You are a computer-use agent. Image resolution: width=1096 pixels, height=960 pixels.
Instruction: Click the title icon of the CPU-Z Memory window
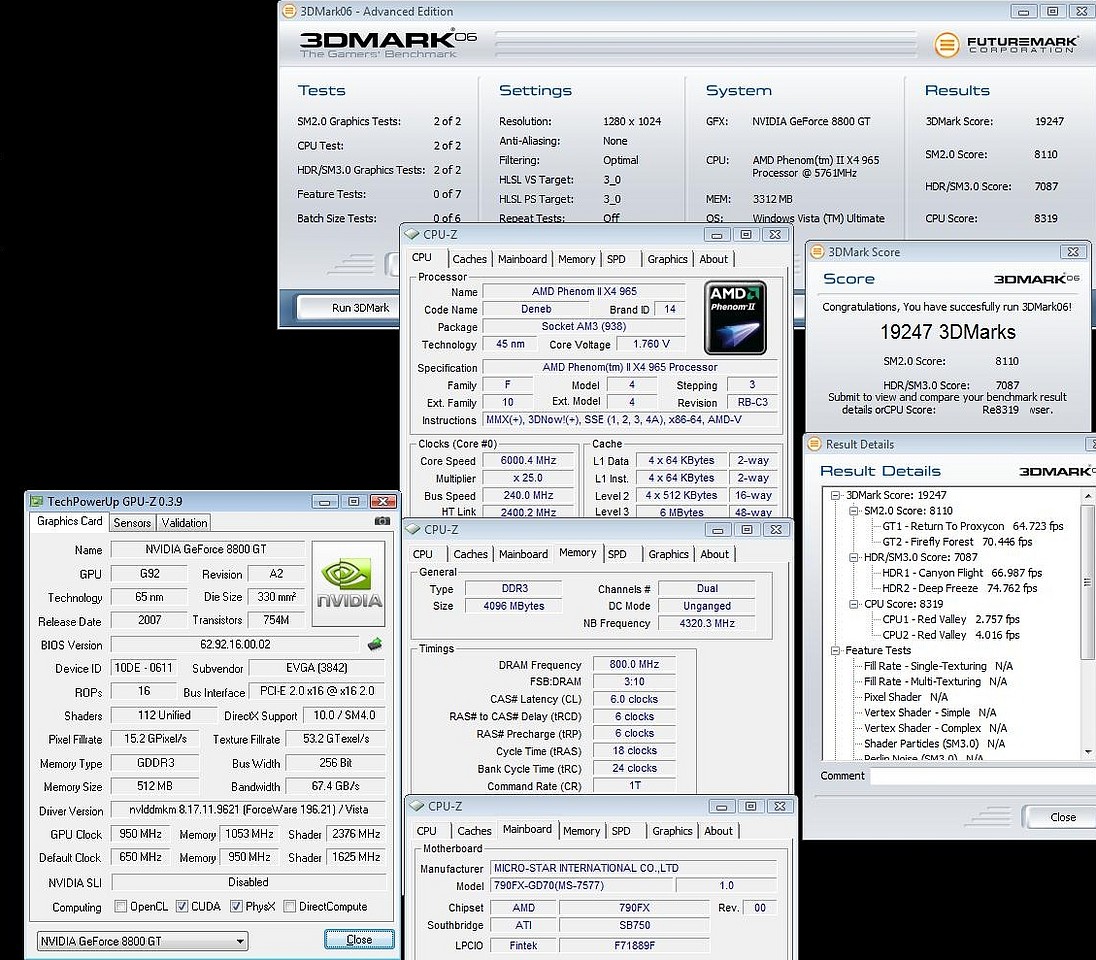click(413, 529)
